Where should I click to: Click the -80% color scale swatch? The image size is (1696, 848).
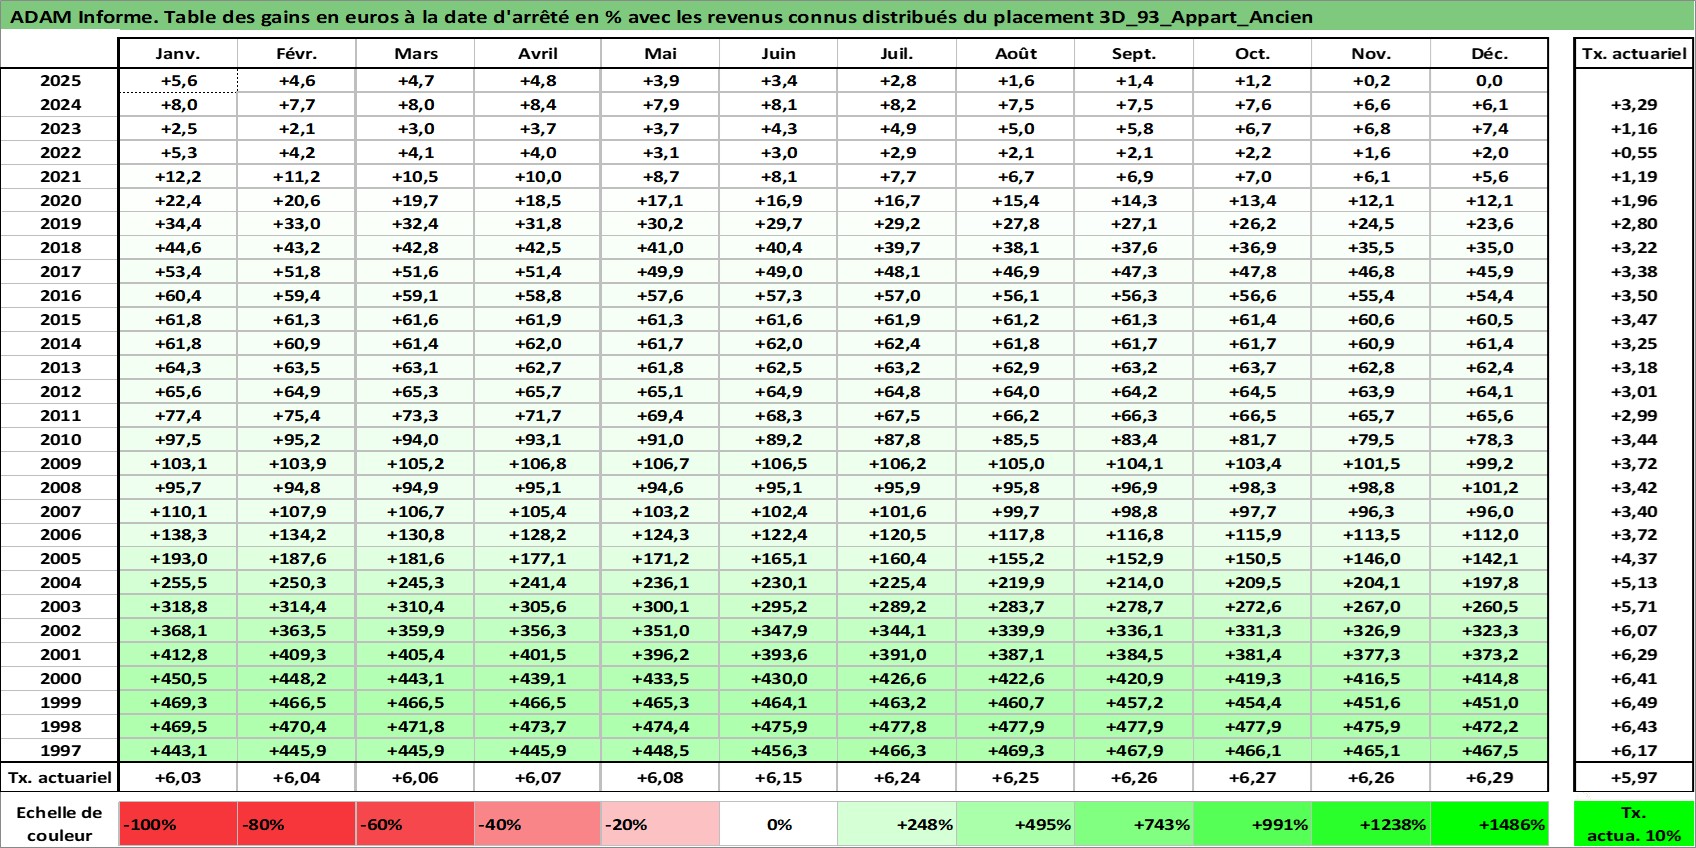[x=297, y=824]
